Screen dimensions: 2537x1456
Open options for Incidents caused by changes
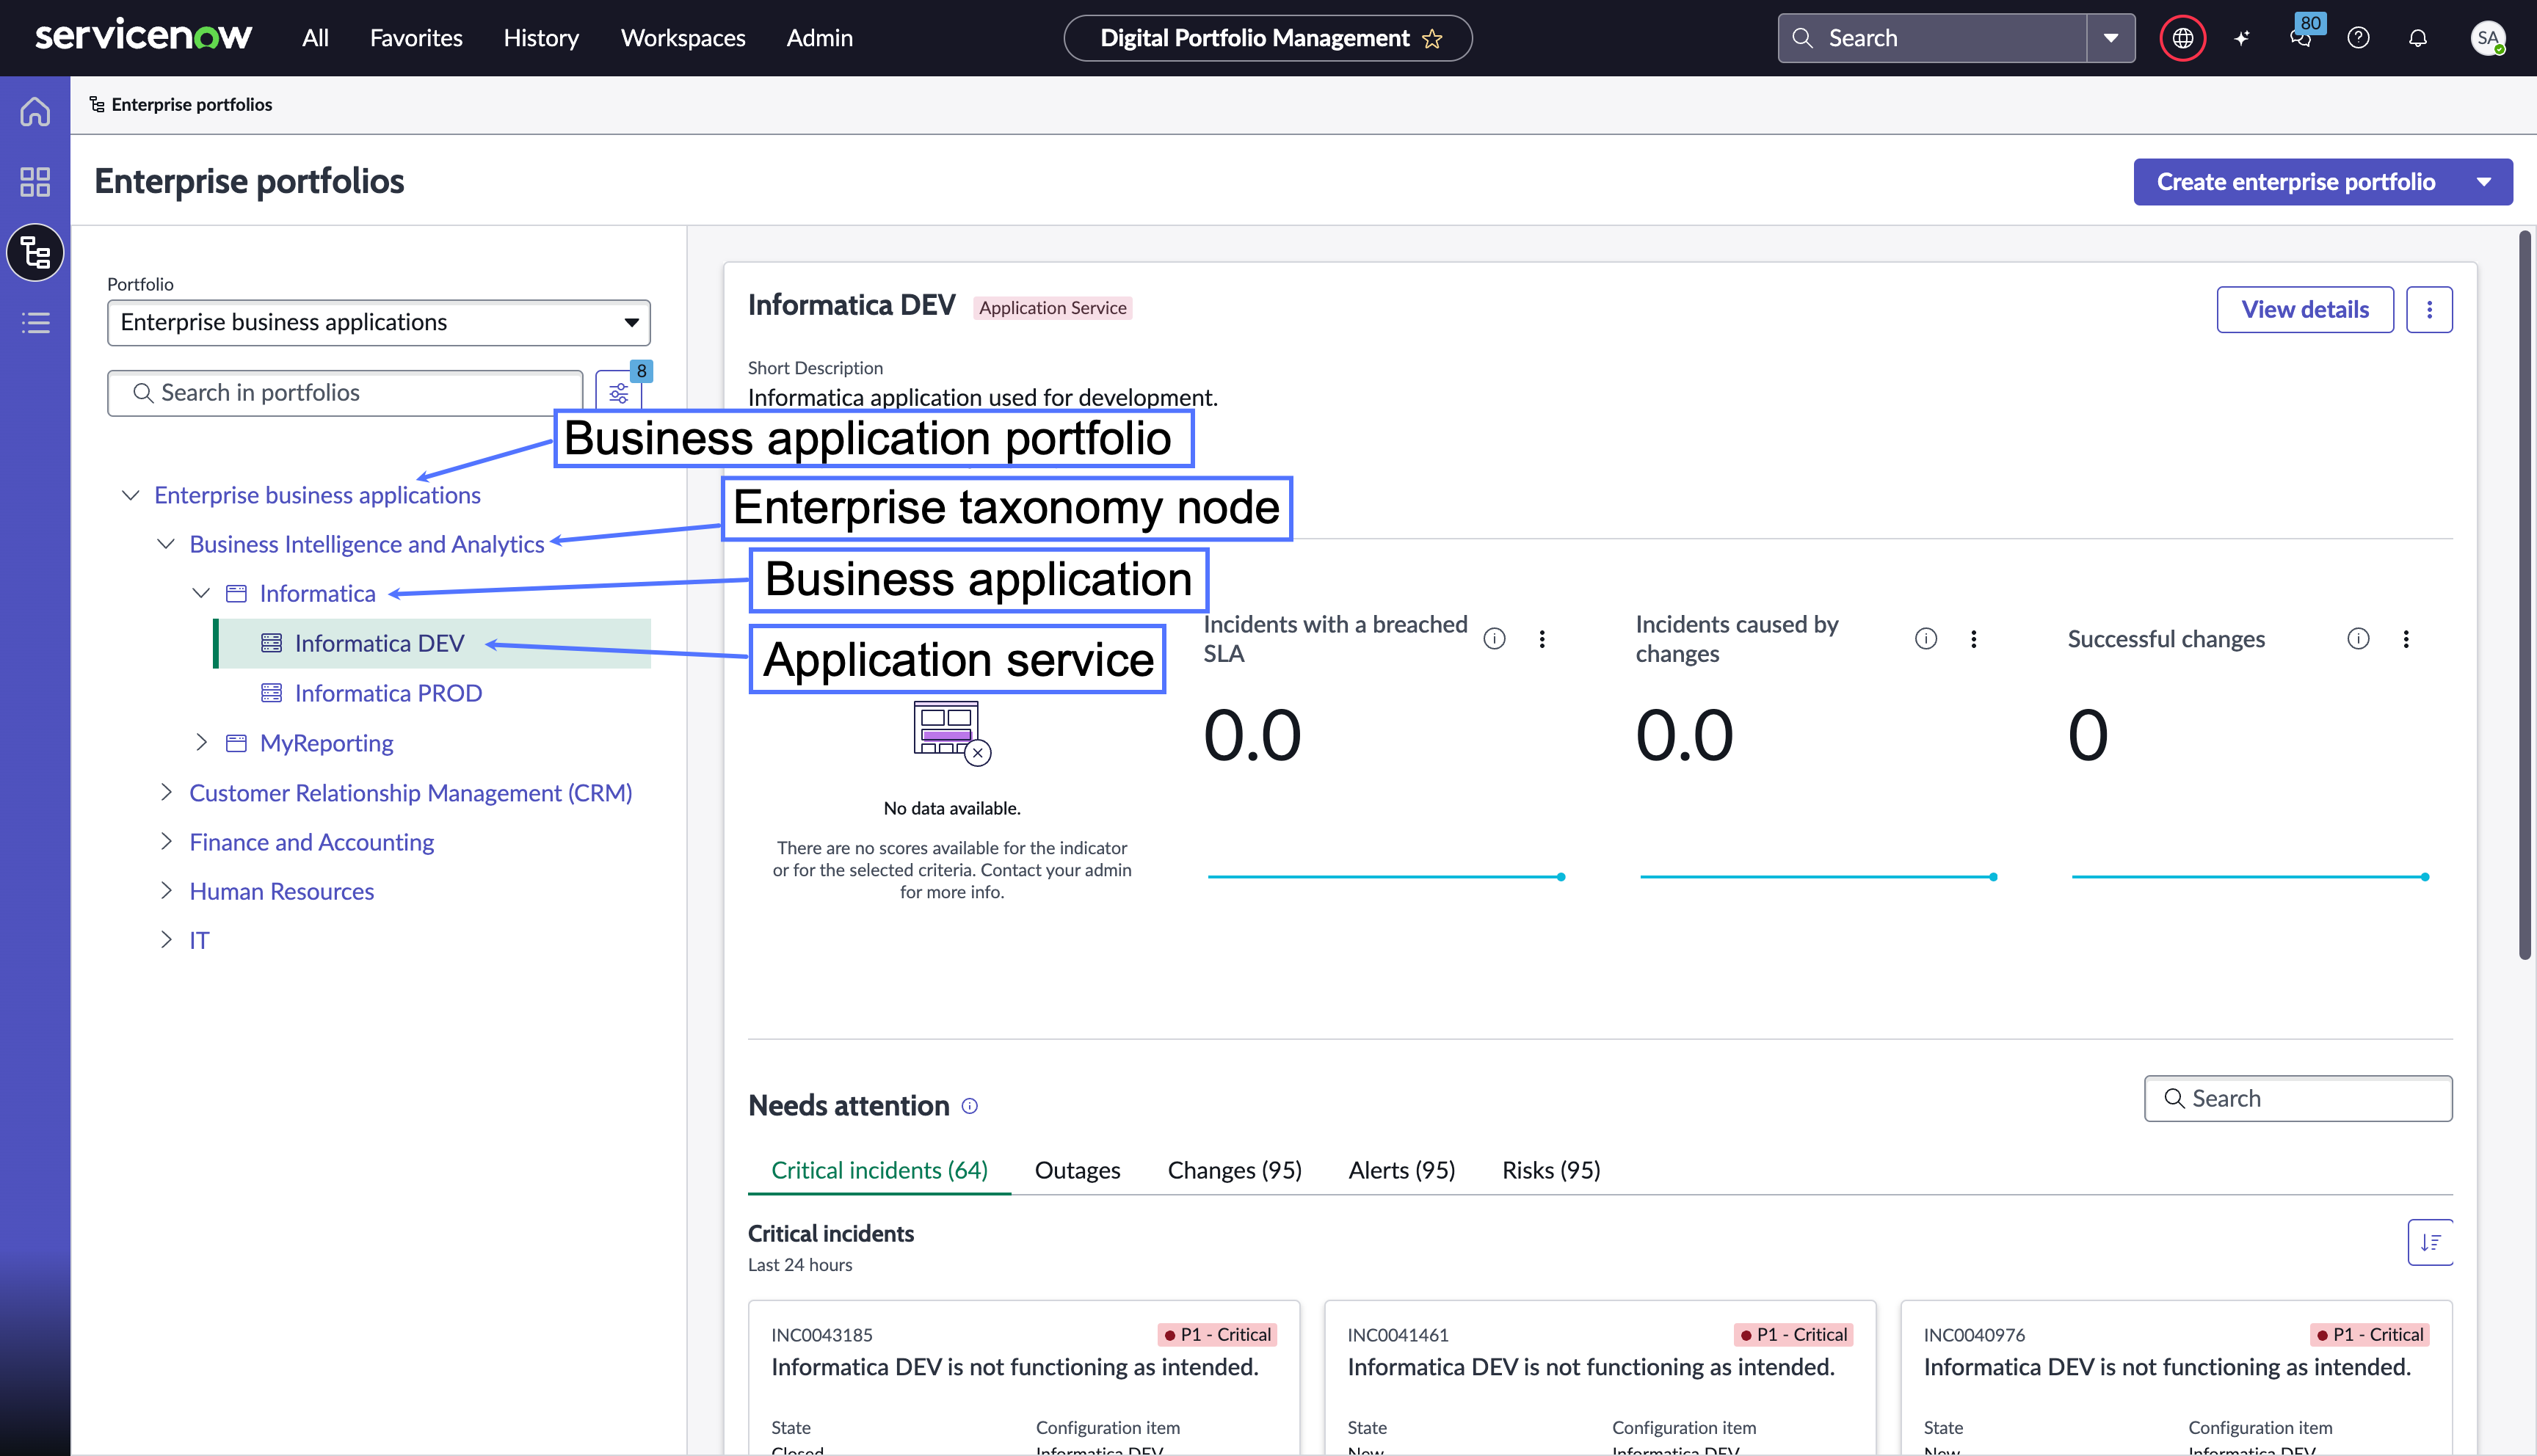point(1974,638)
